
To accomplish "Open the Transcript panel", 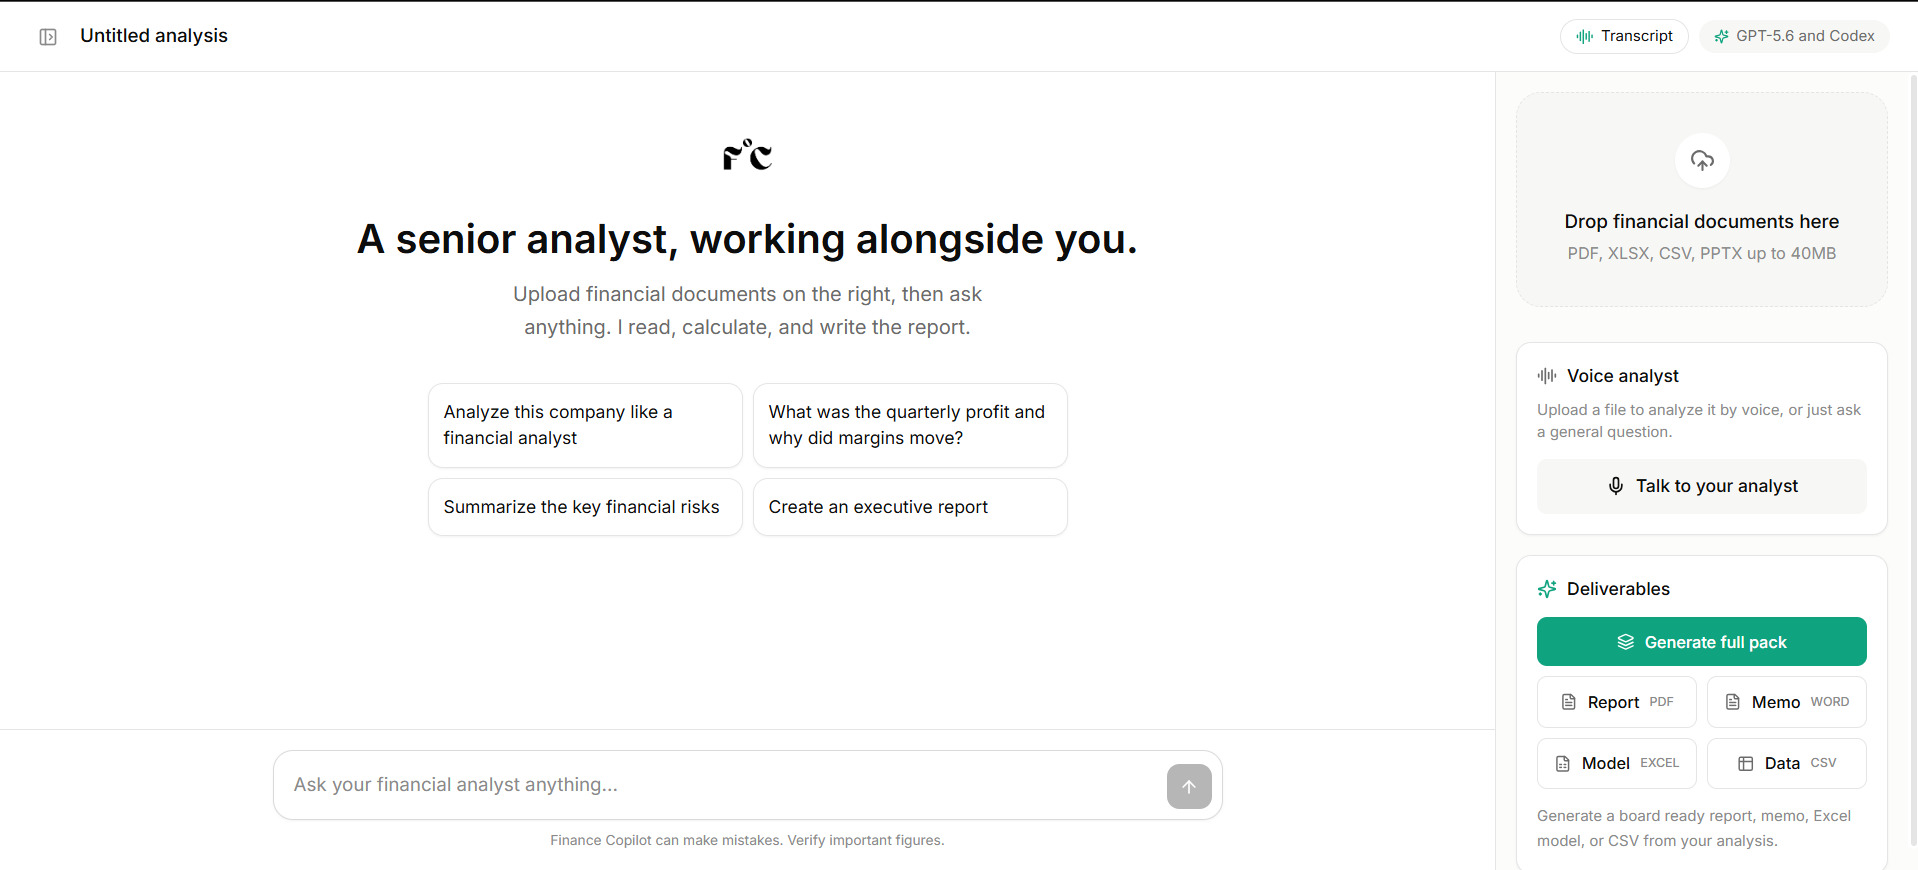I will tap(1624, 36).
